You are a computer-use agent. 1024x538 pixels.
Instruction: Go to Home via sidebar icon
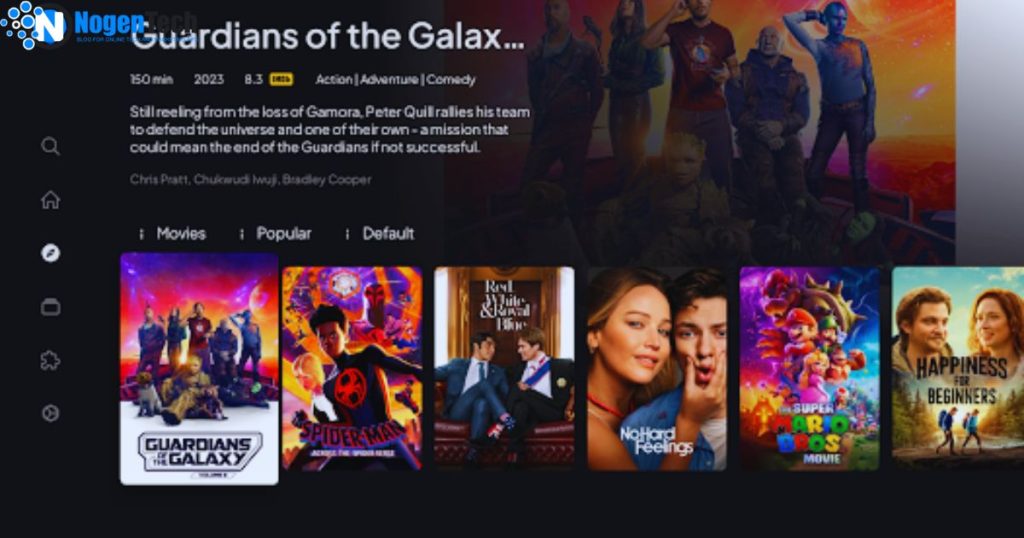pyautogui.click(x=50, y=200)
